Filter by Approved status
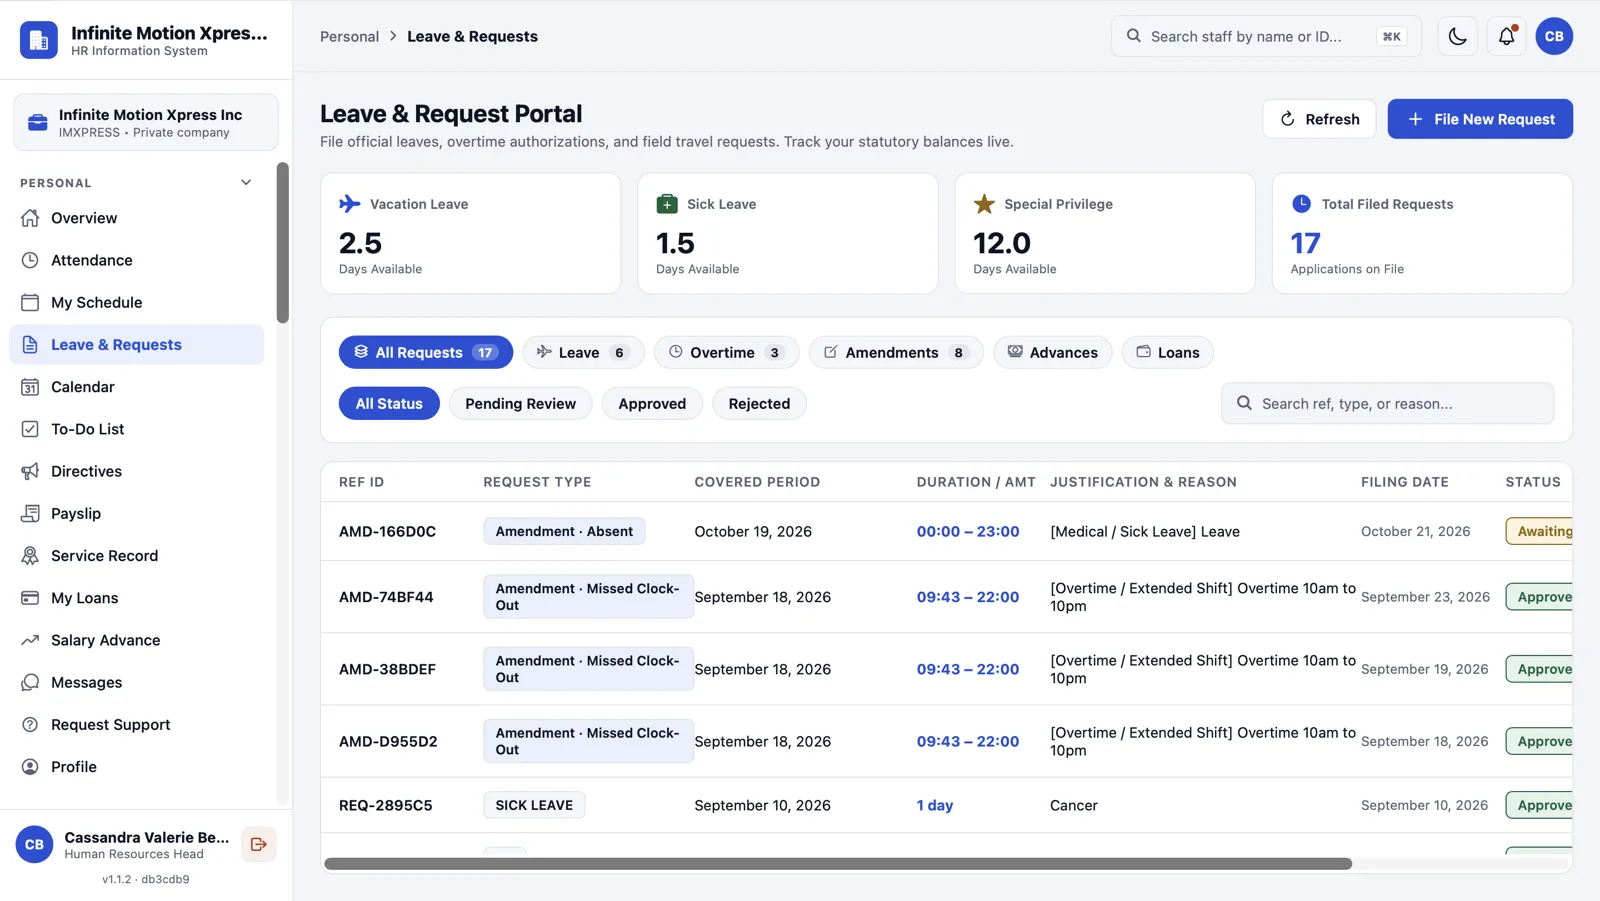This screenshot has height=901, width=1600. coord(652,404)
